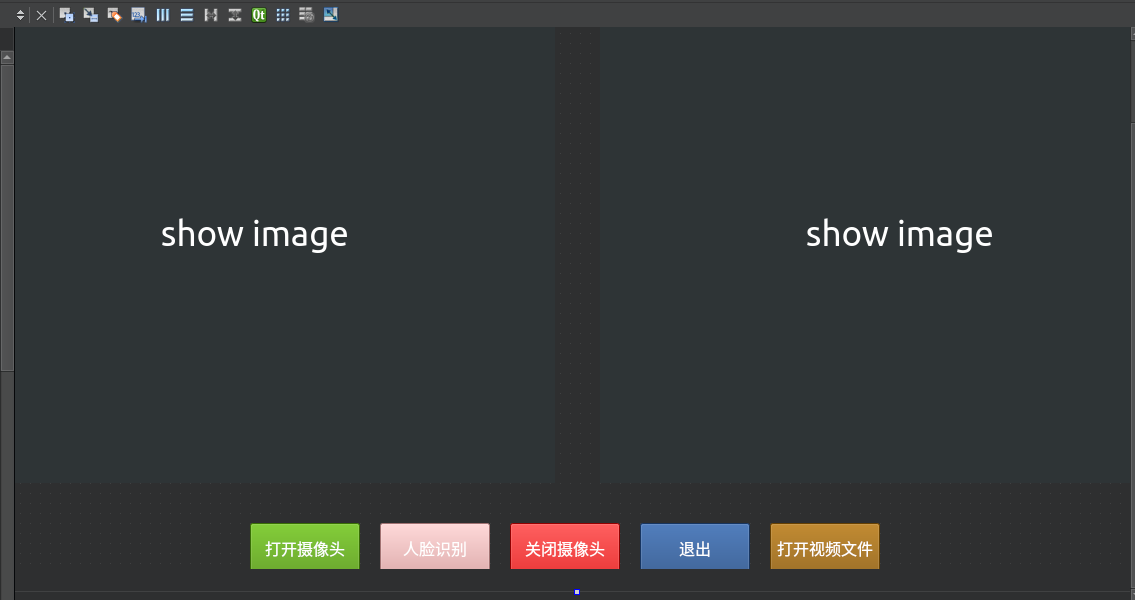Viewport: 1135px width, 600px height.
Task: Apply a form layout using the Qt icon
Action: tap(258, 15)
